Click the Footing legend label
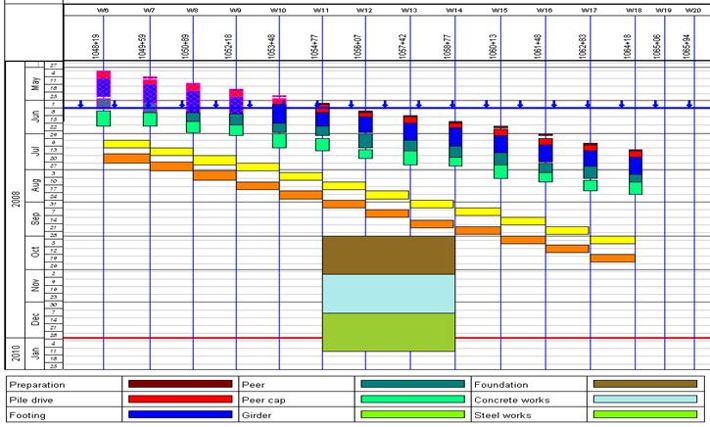The height and width of the screenshot is (427, 710). tap(27, 415)
